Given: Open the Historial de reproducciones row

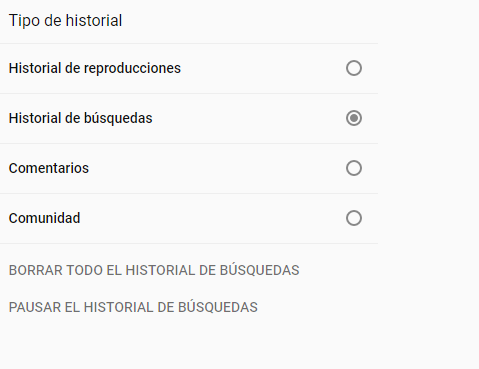Looking at the screenshot, I should click(189, 68).
